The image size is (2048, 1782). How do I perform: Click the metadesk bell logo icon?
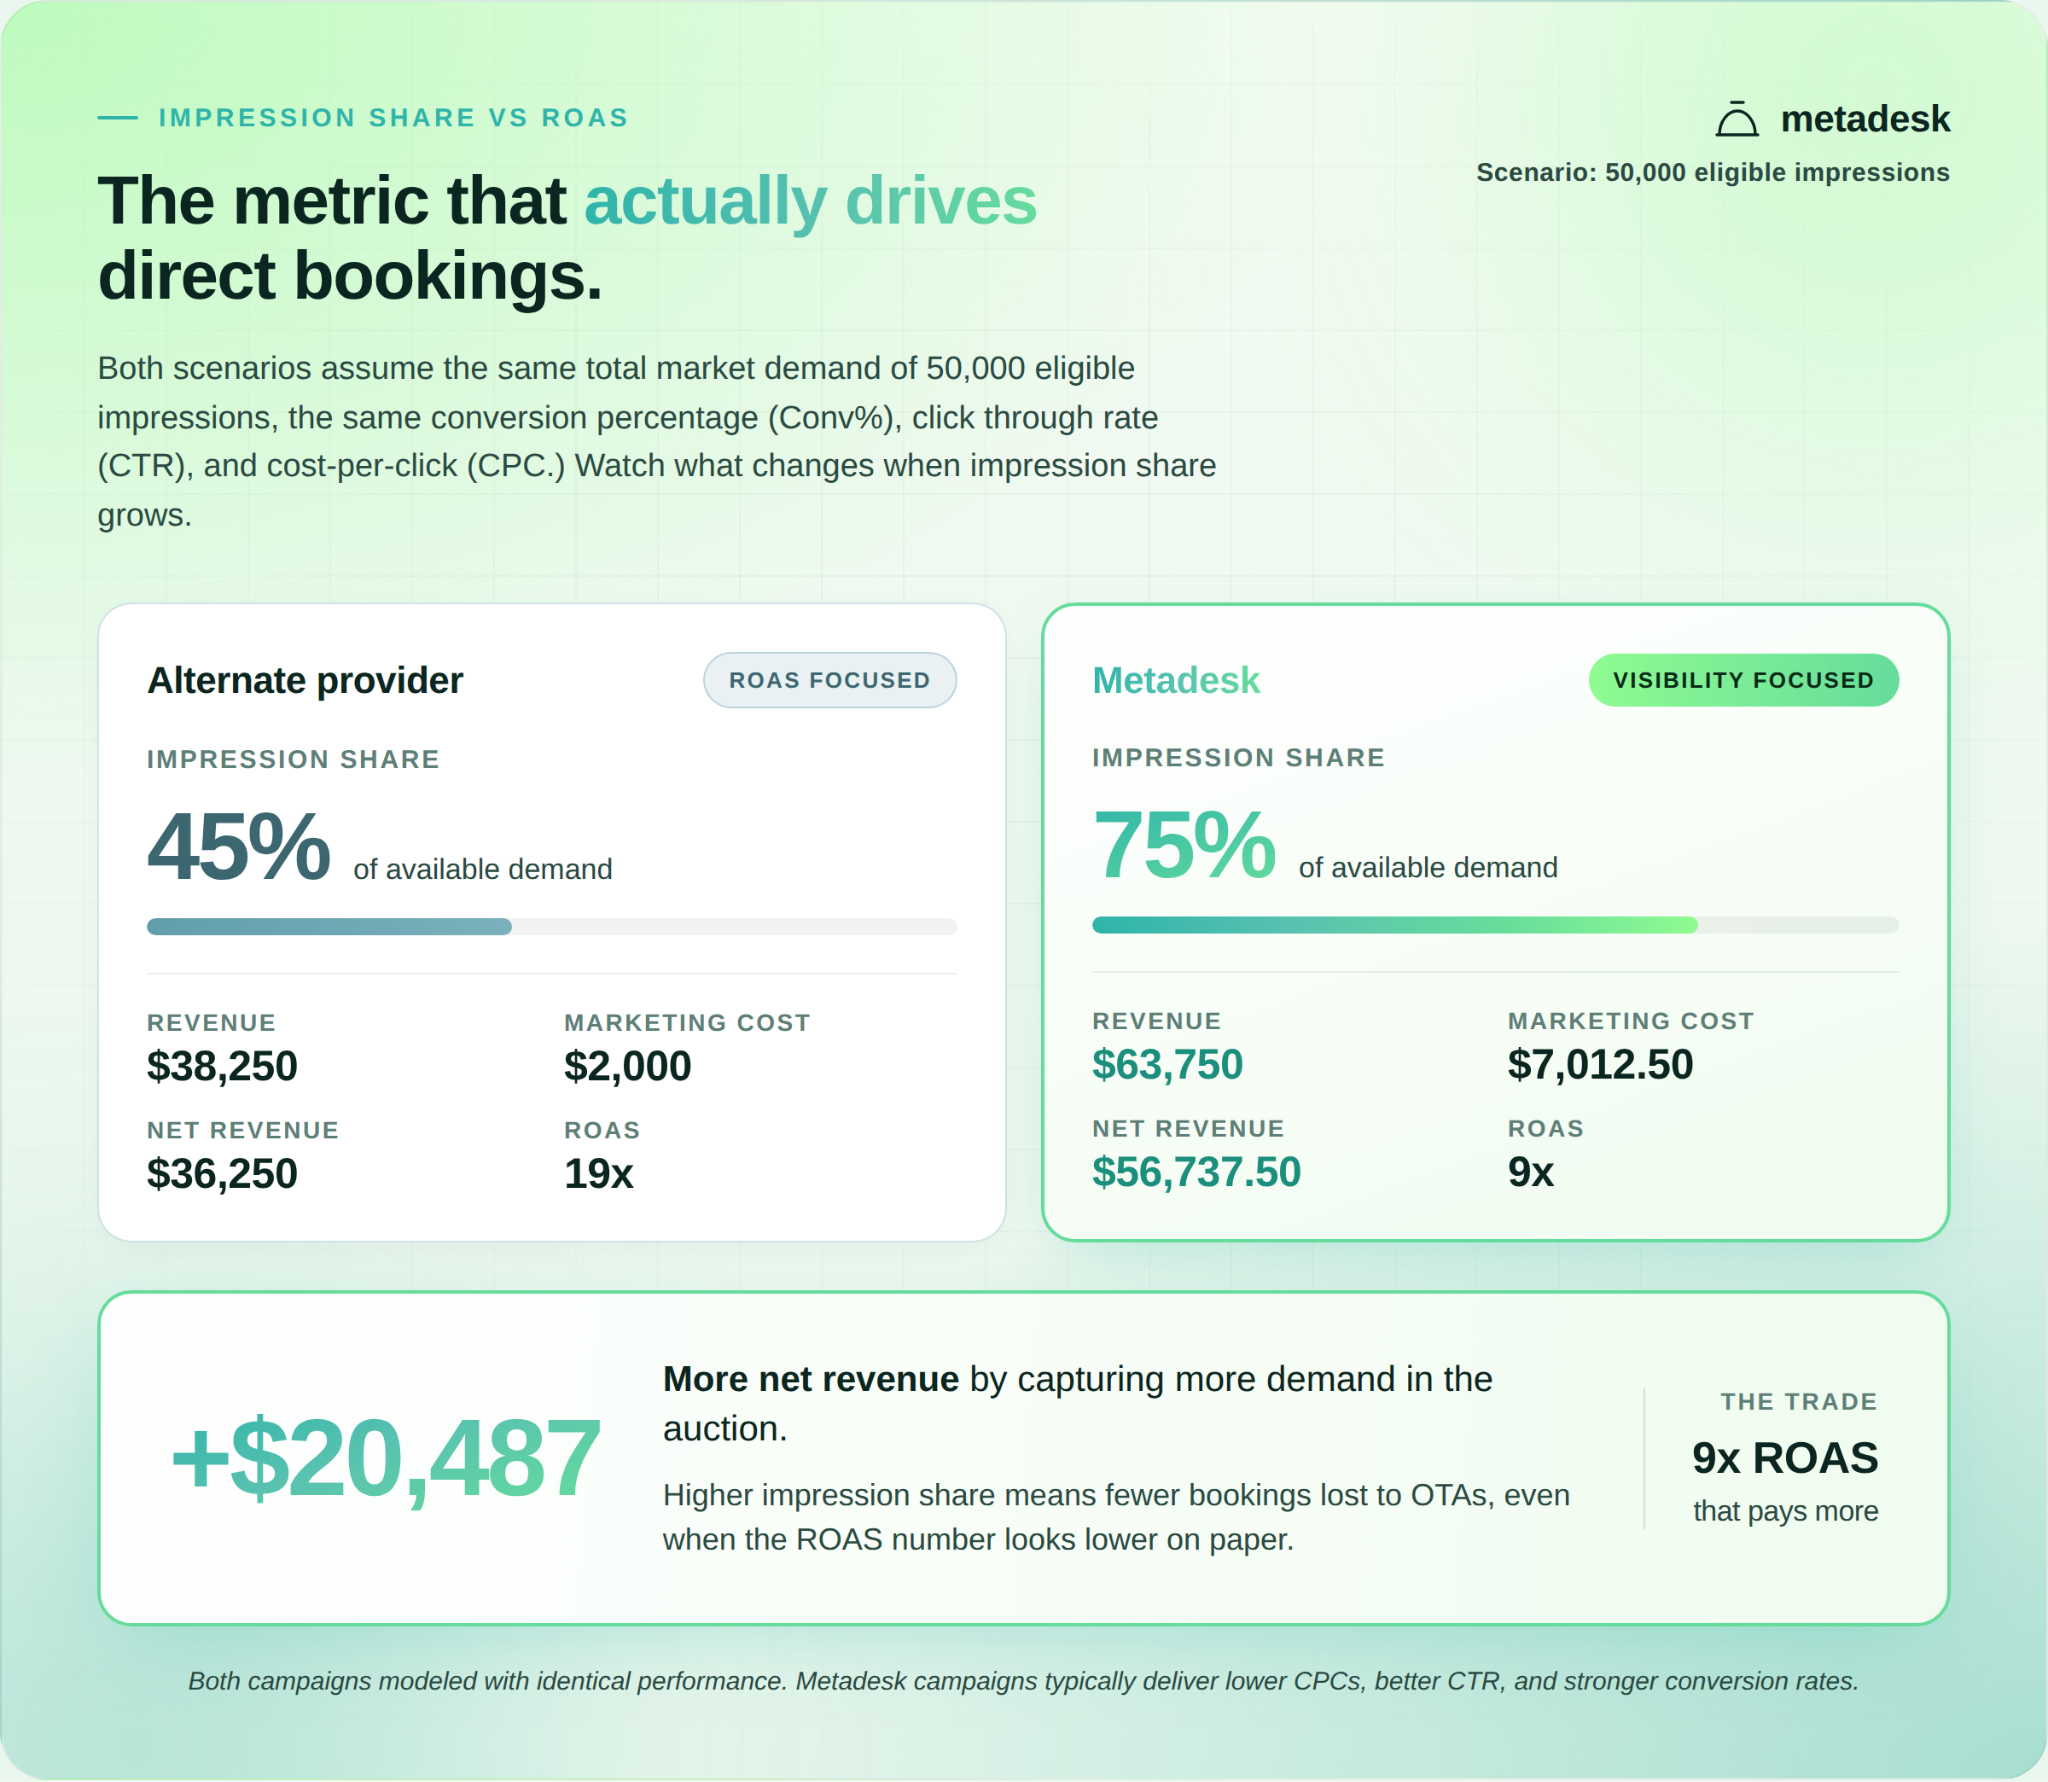(x=1737, y=119)
